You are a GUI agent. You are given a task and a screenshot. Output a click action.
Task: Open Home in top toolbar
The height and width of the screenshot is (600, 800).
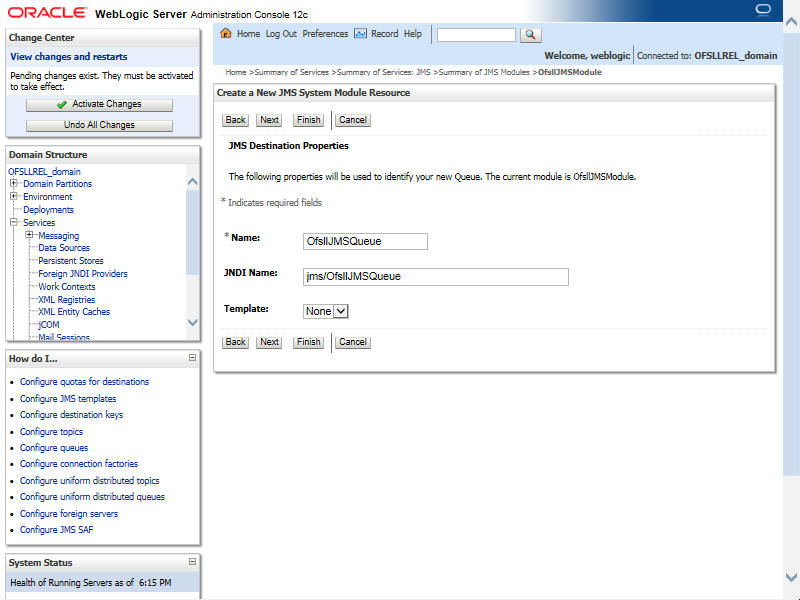[x=248, y=34]
